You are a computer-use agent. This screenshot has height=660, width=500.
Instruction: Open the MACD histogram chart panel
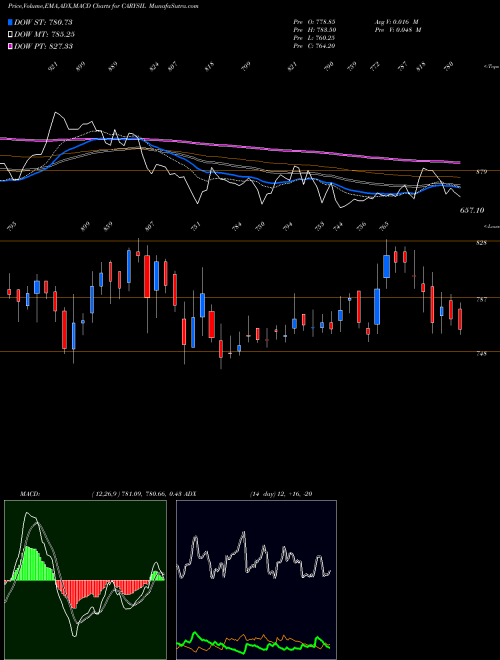point(85,580)
